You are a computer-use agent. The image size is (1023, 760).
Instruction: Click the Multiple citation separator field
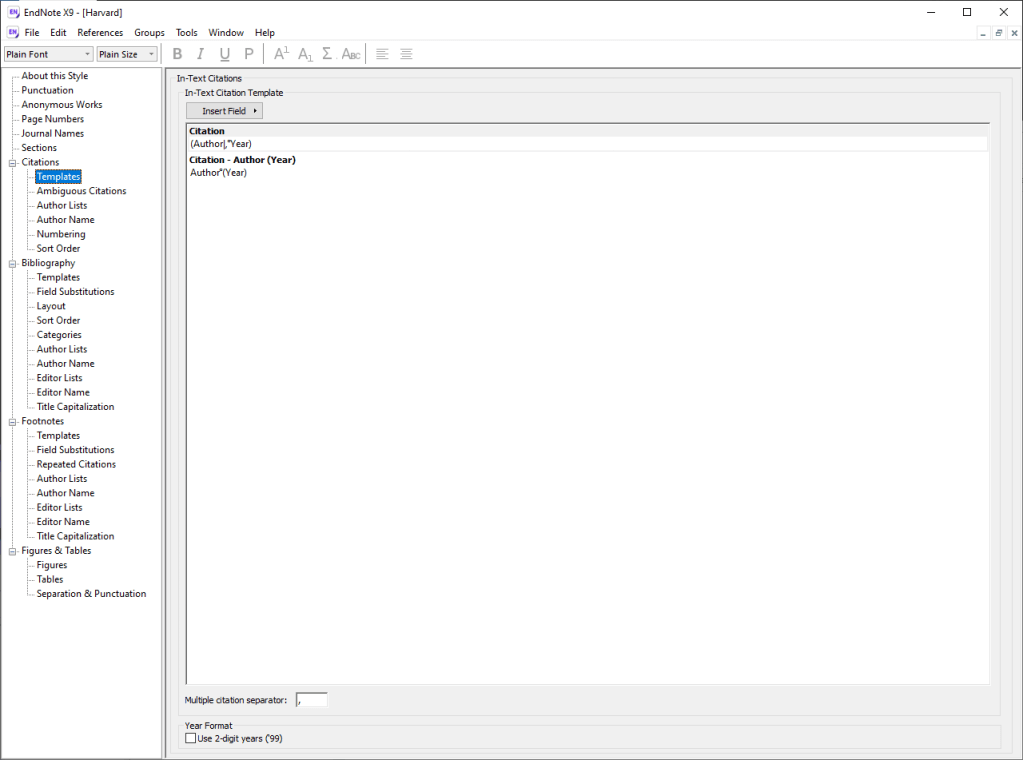click(x=311, y=700)
